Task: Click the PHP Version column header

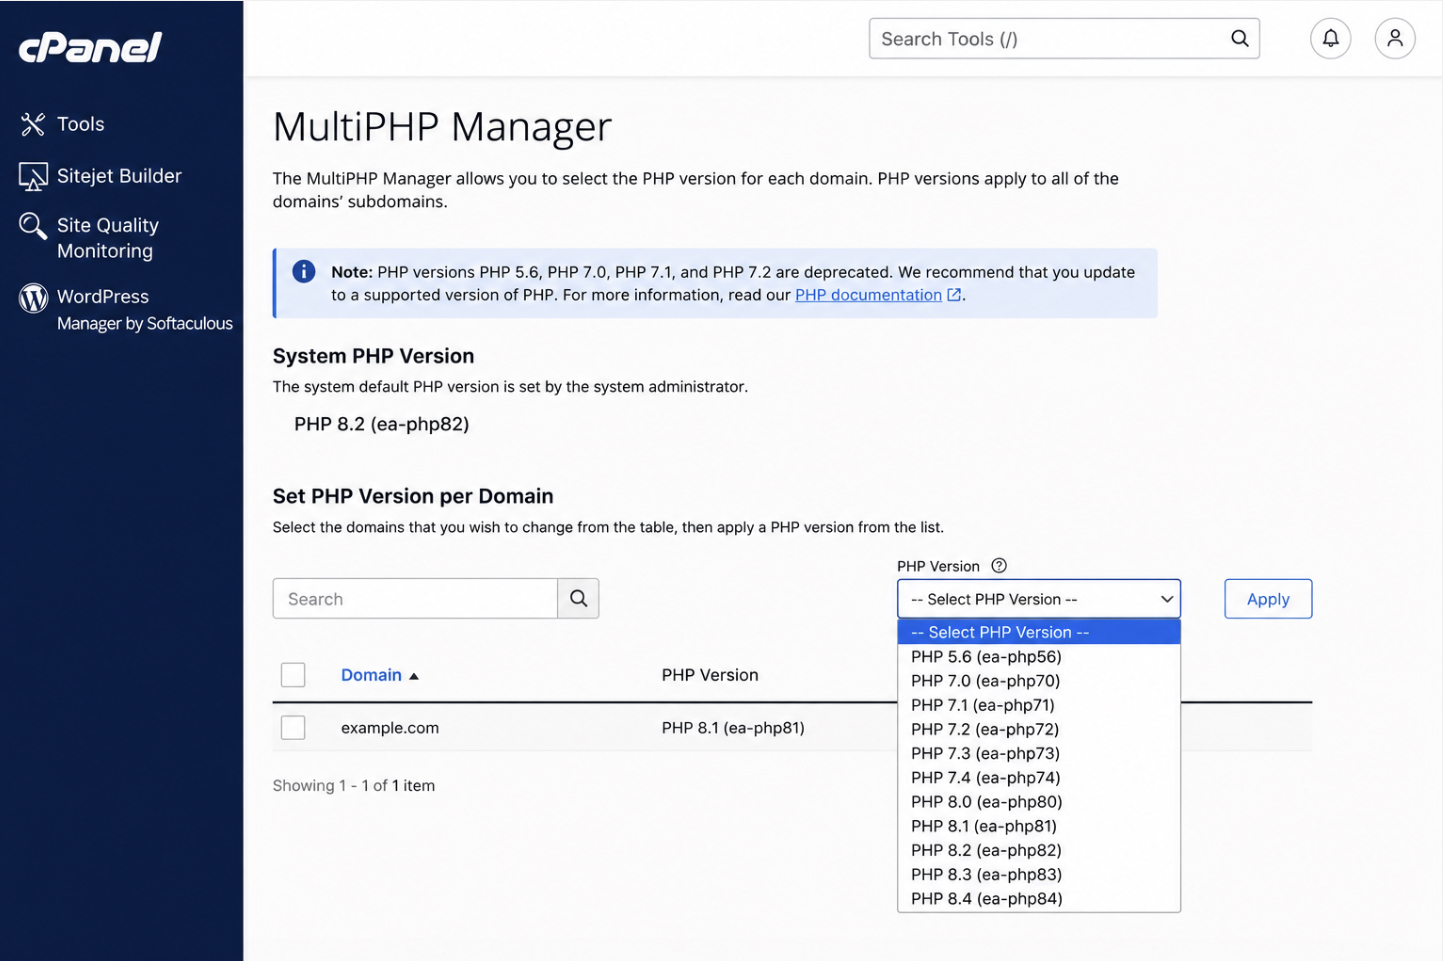Action: 710,675
